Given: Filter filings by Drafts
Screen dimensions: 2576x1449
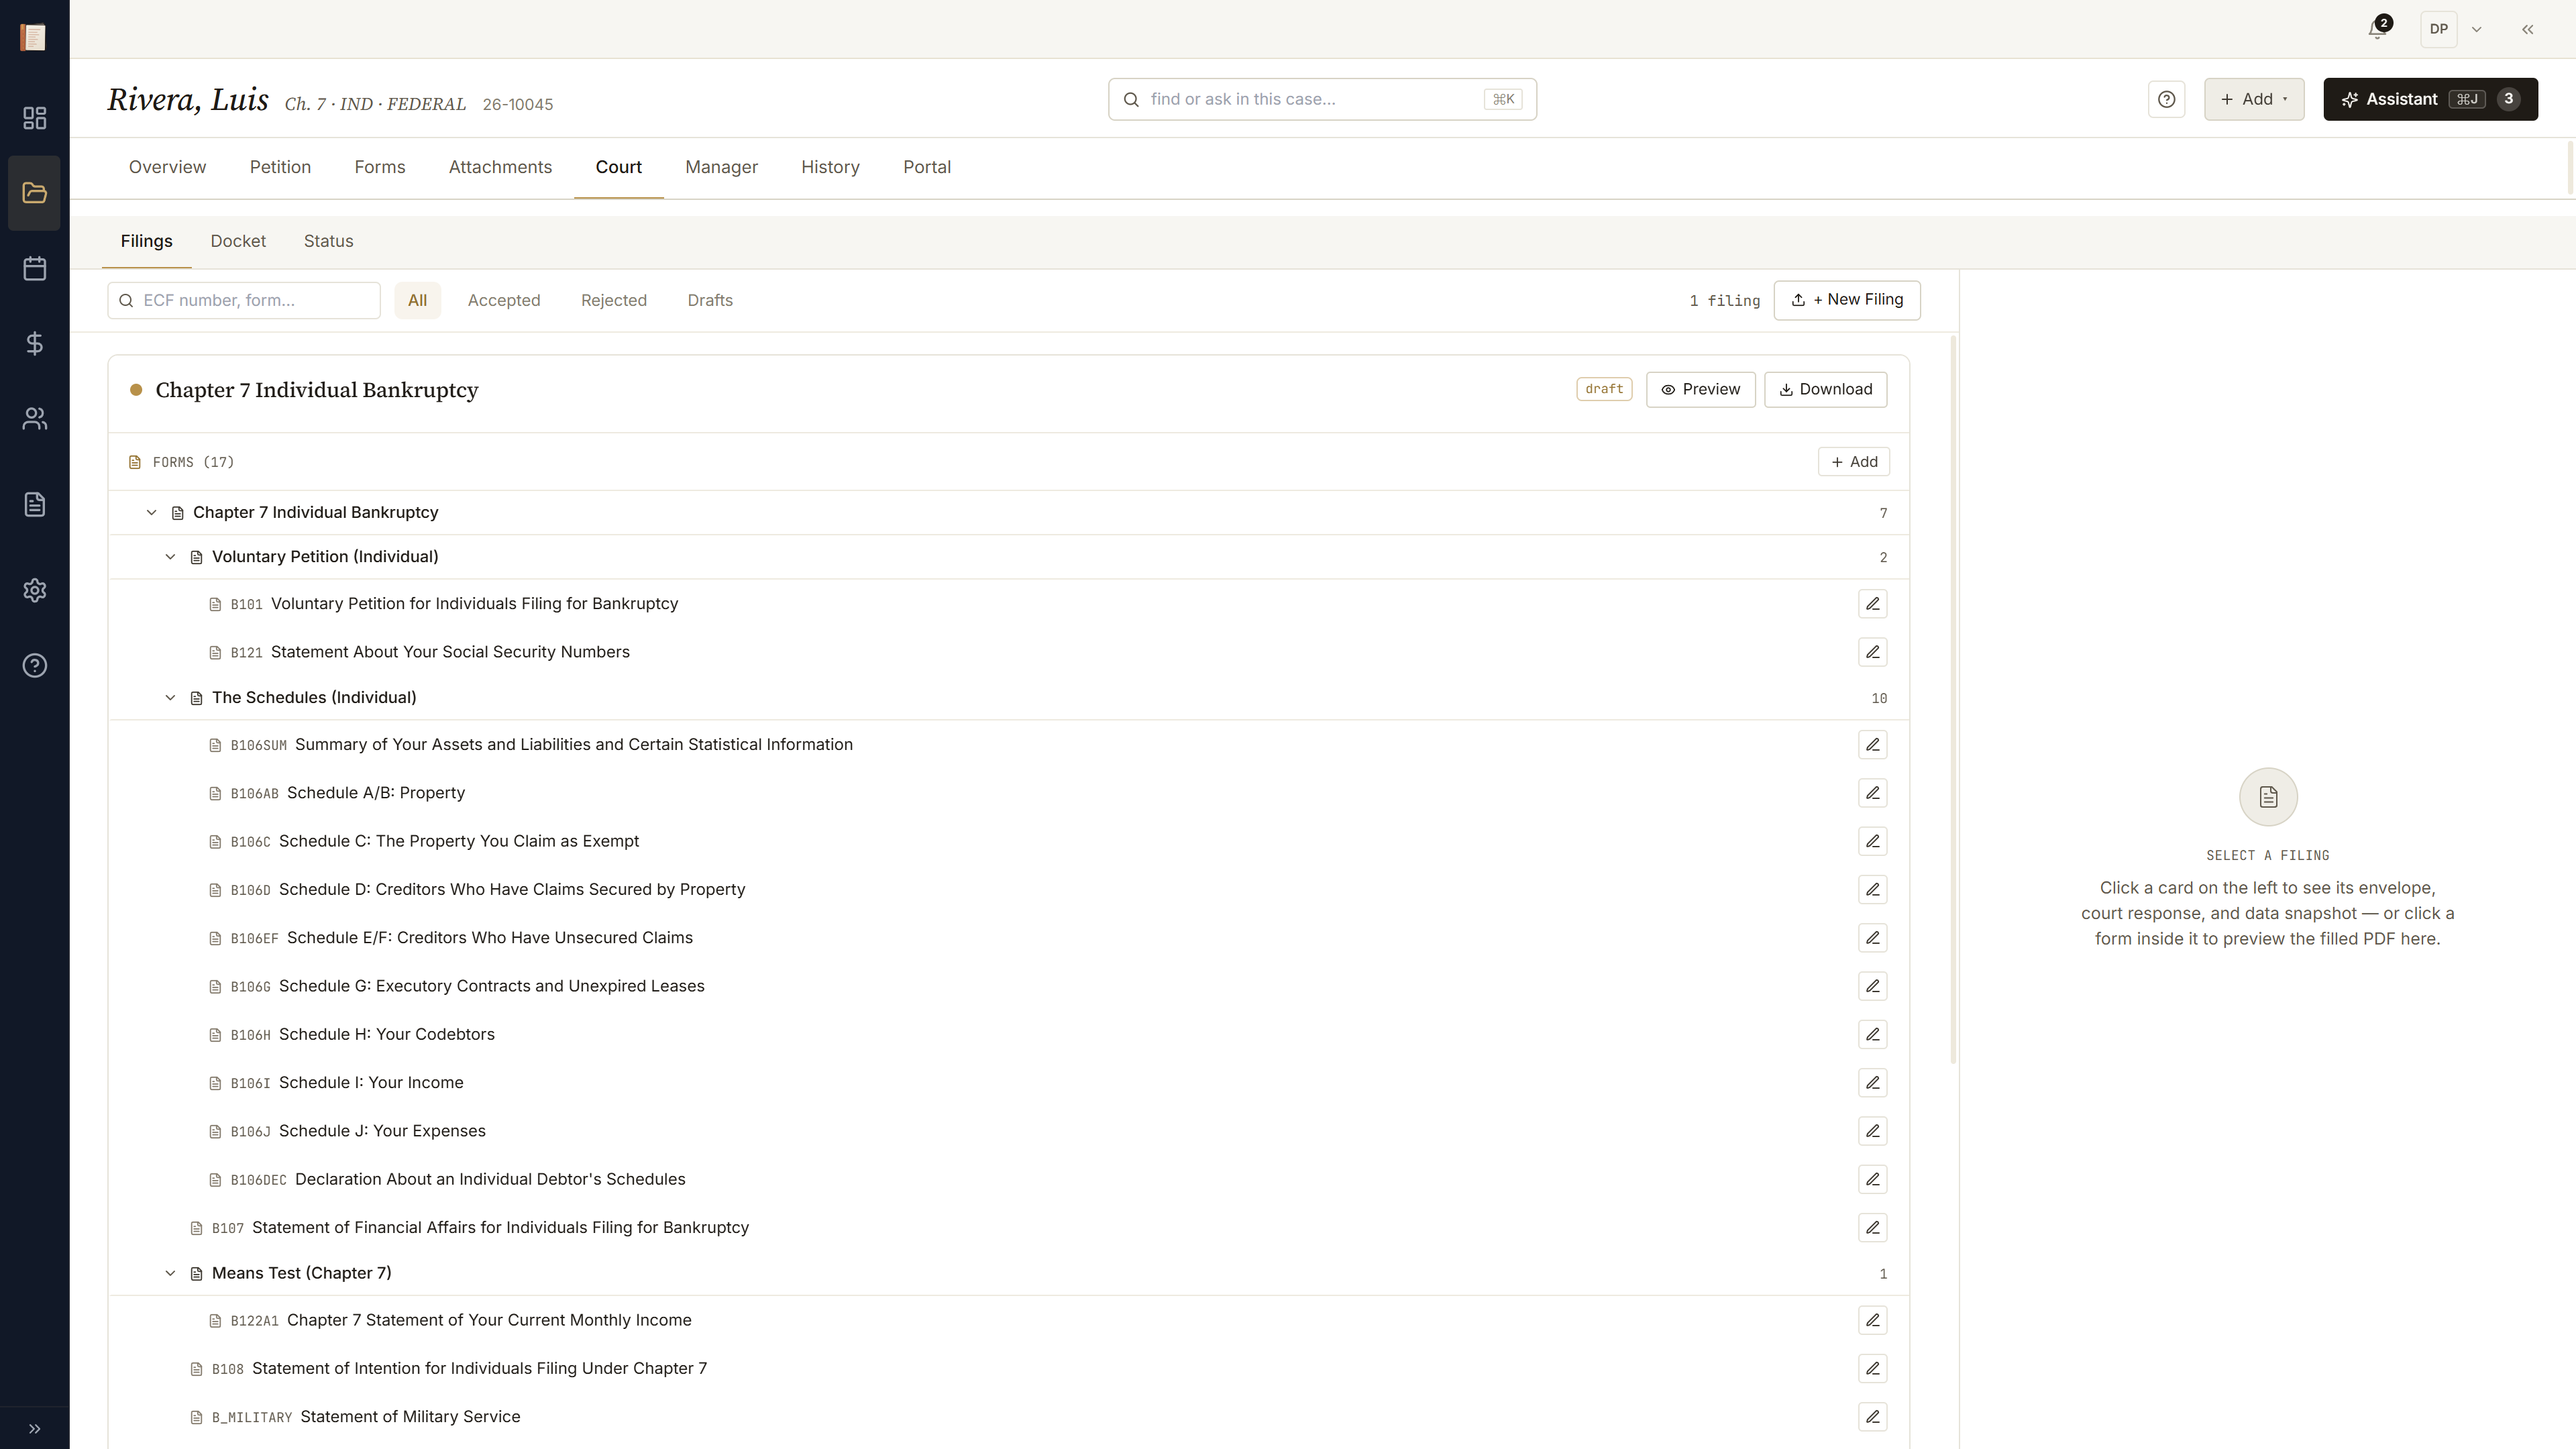Looking at the screenshot, I should point(710,300).
